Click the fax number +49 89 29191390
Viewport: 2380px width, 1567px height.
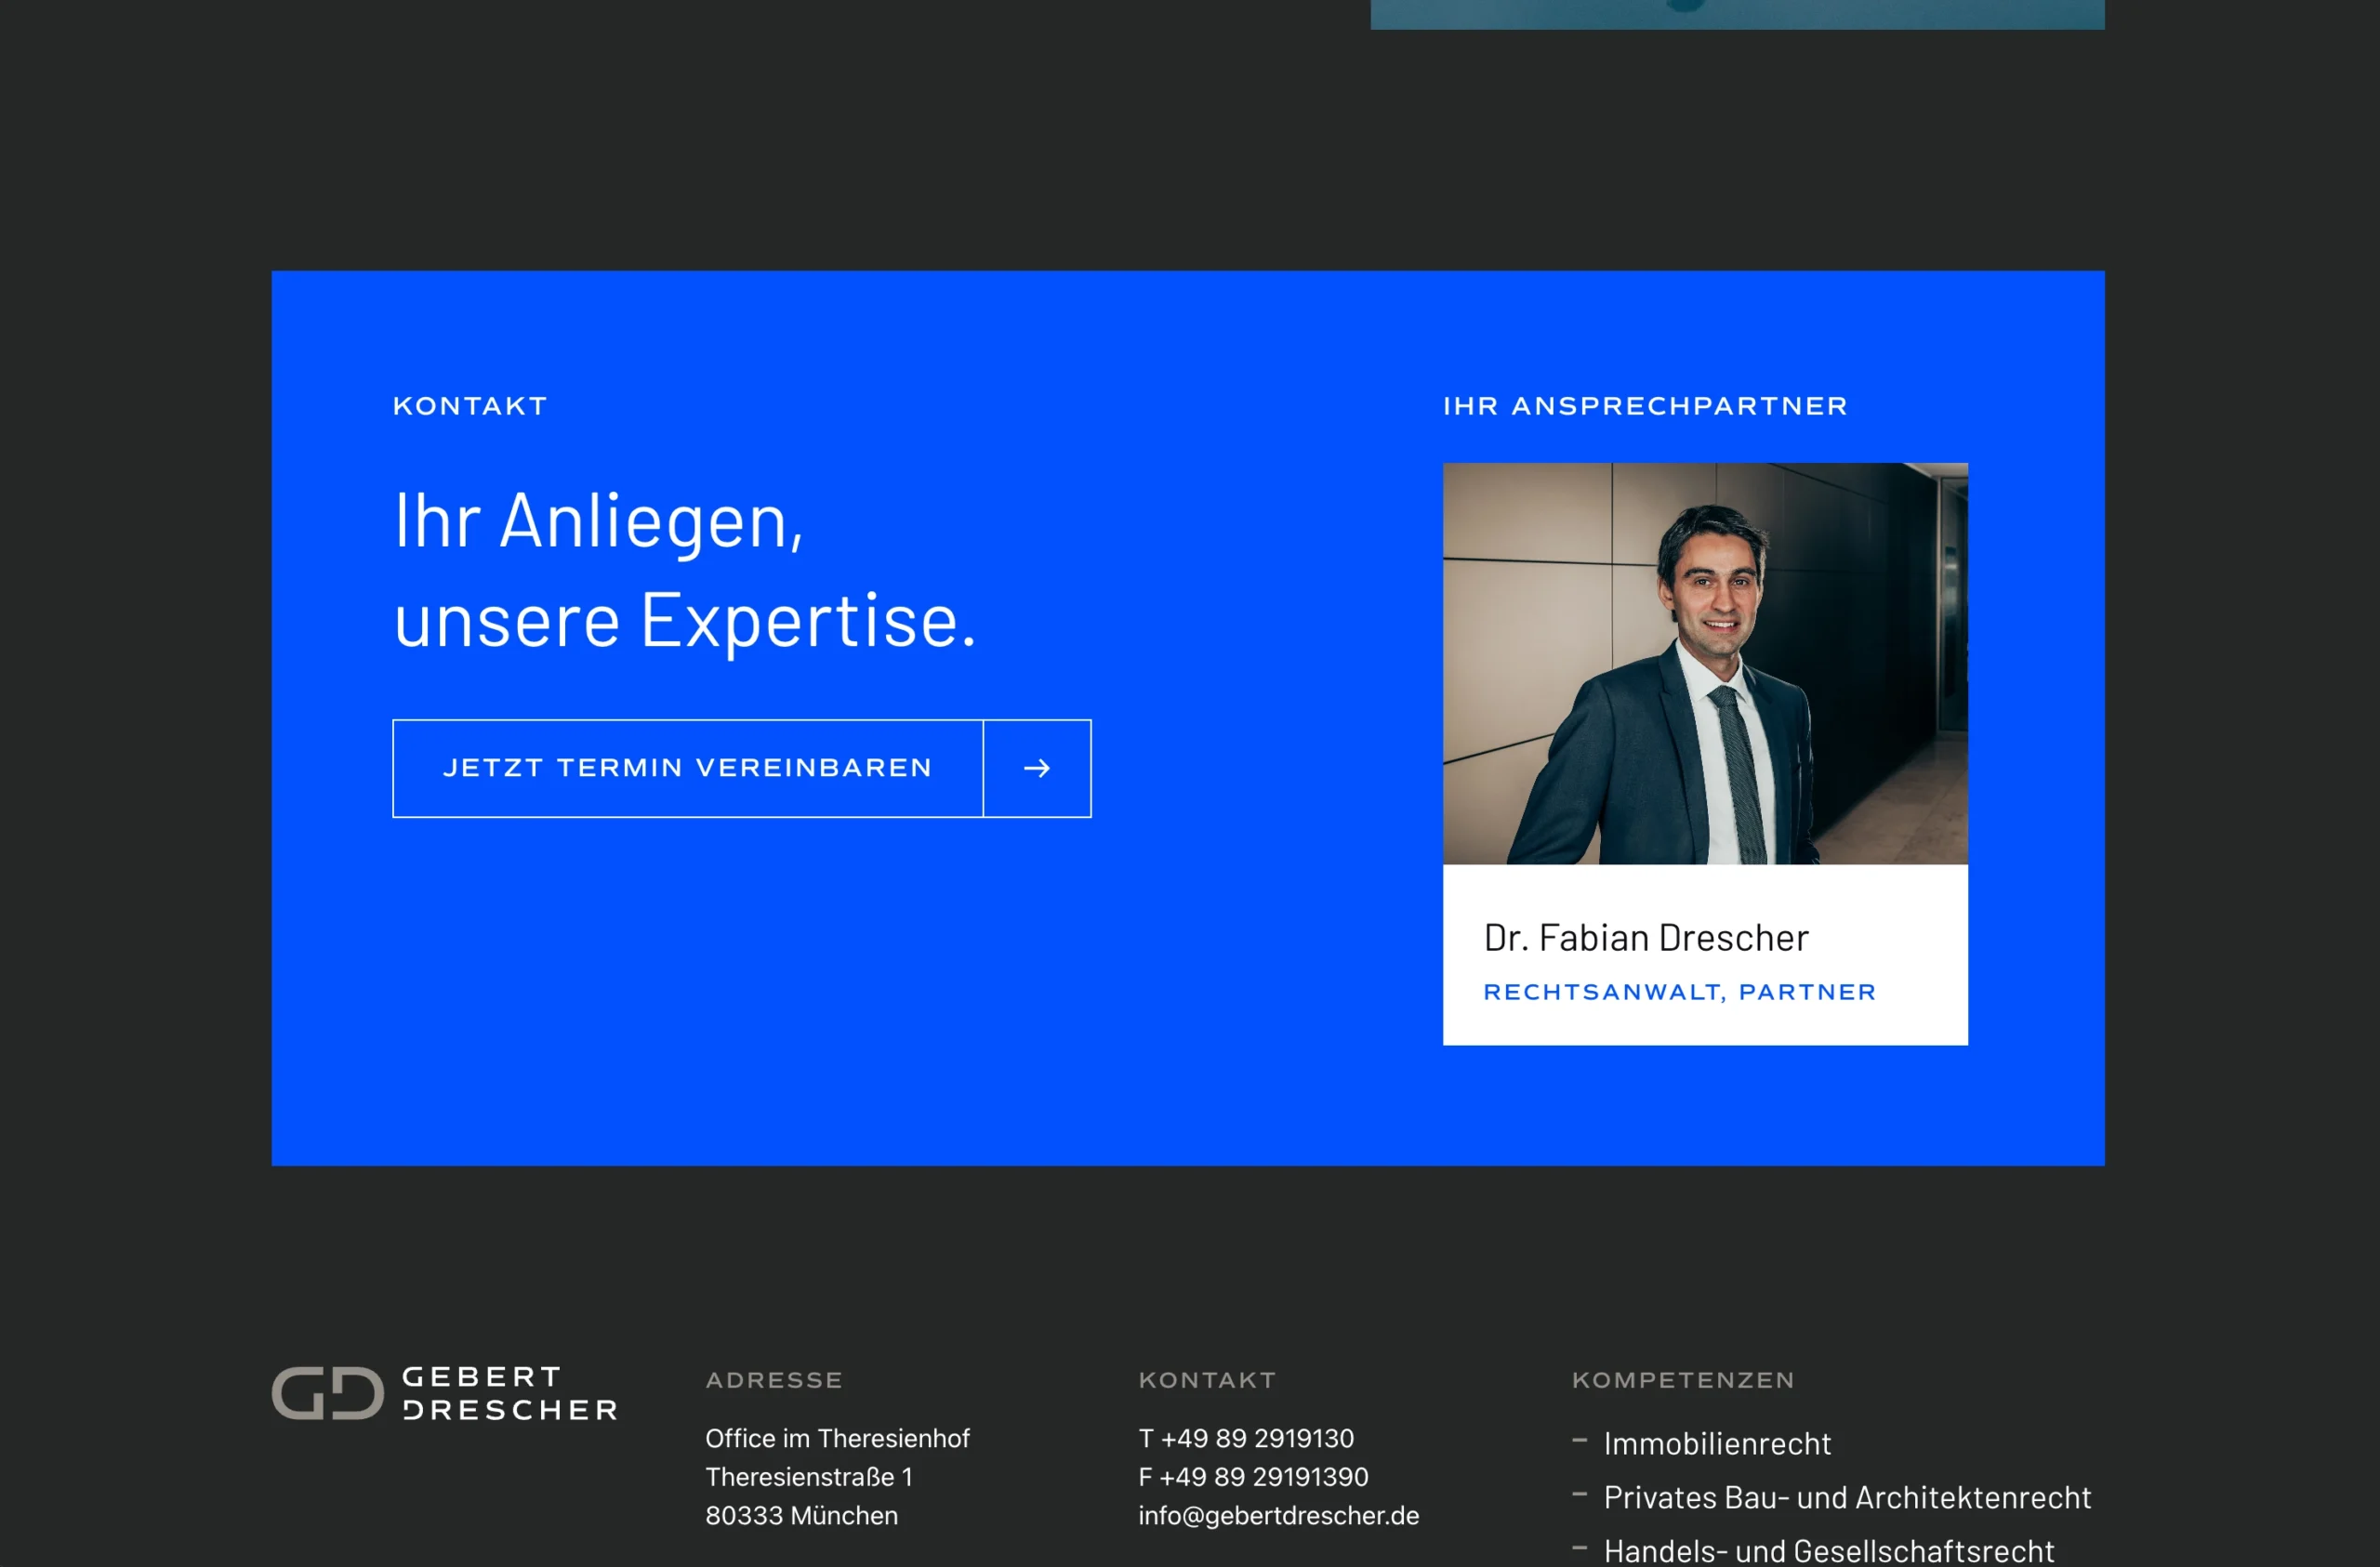pyautogui.click(x=1264, y=1477)
